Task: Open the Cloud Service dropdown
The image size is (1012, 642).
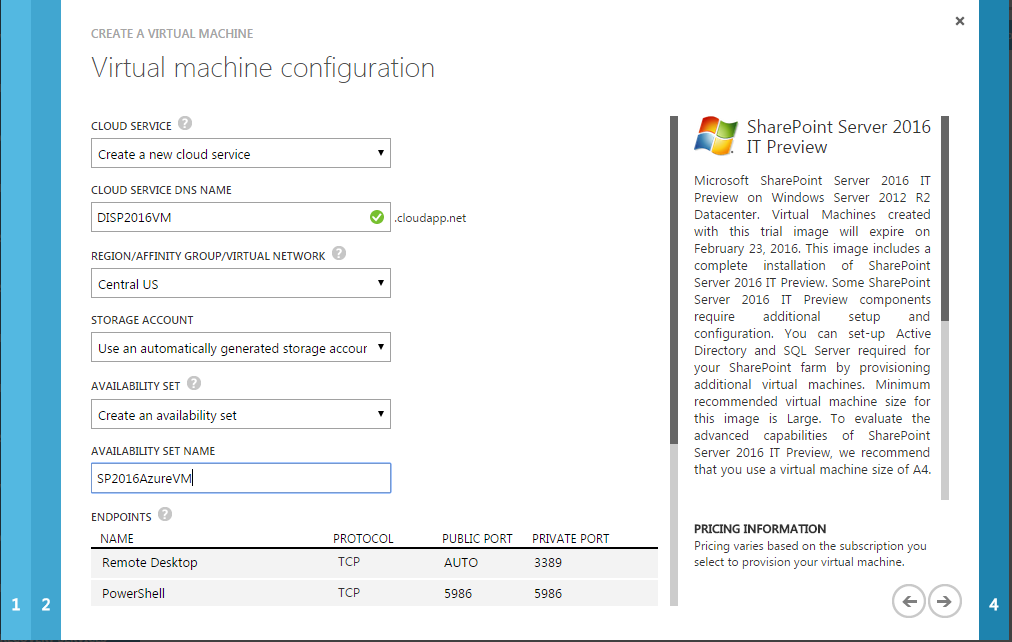Action: point(241,154)
